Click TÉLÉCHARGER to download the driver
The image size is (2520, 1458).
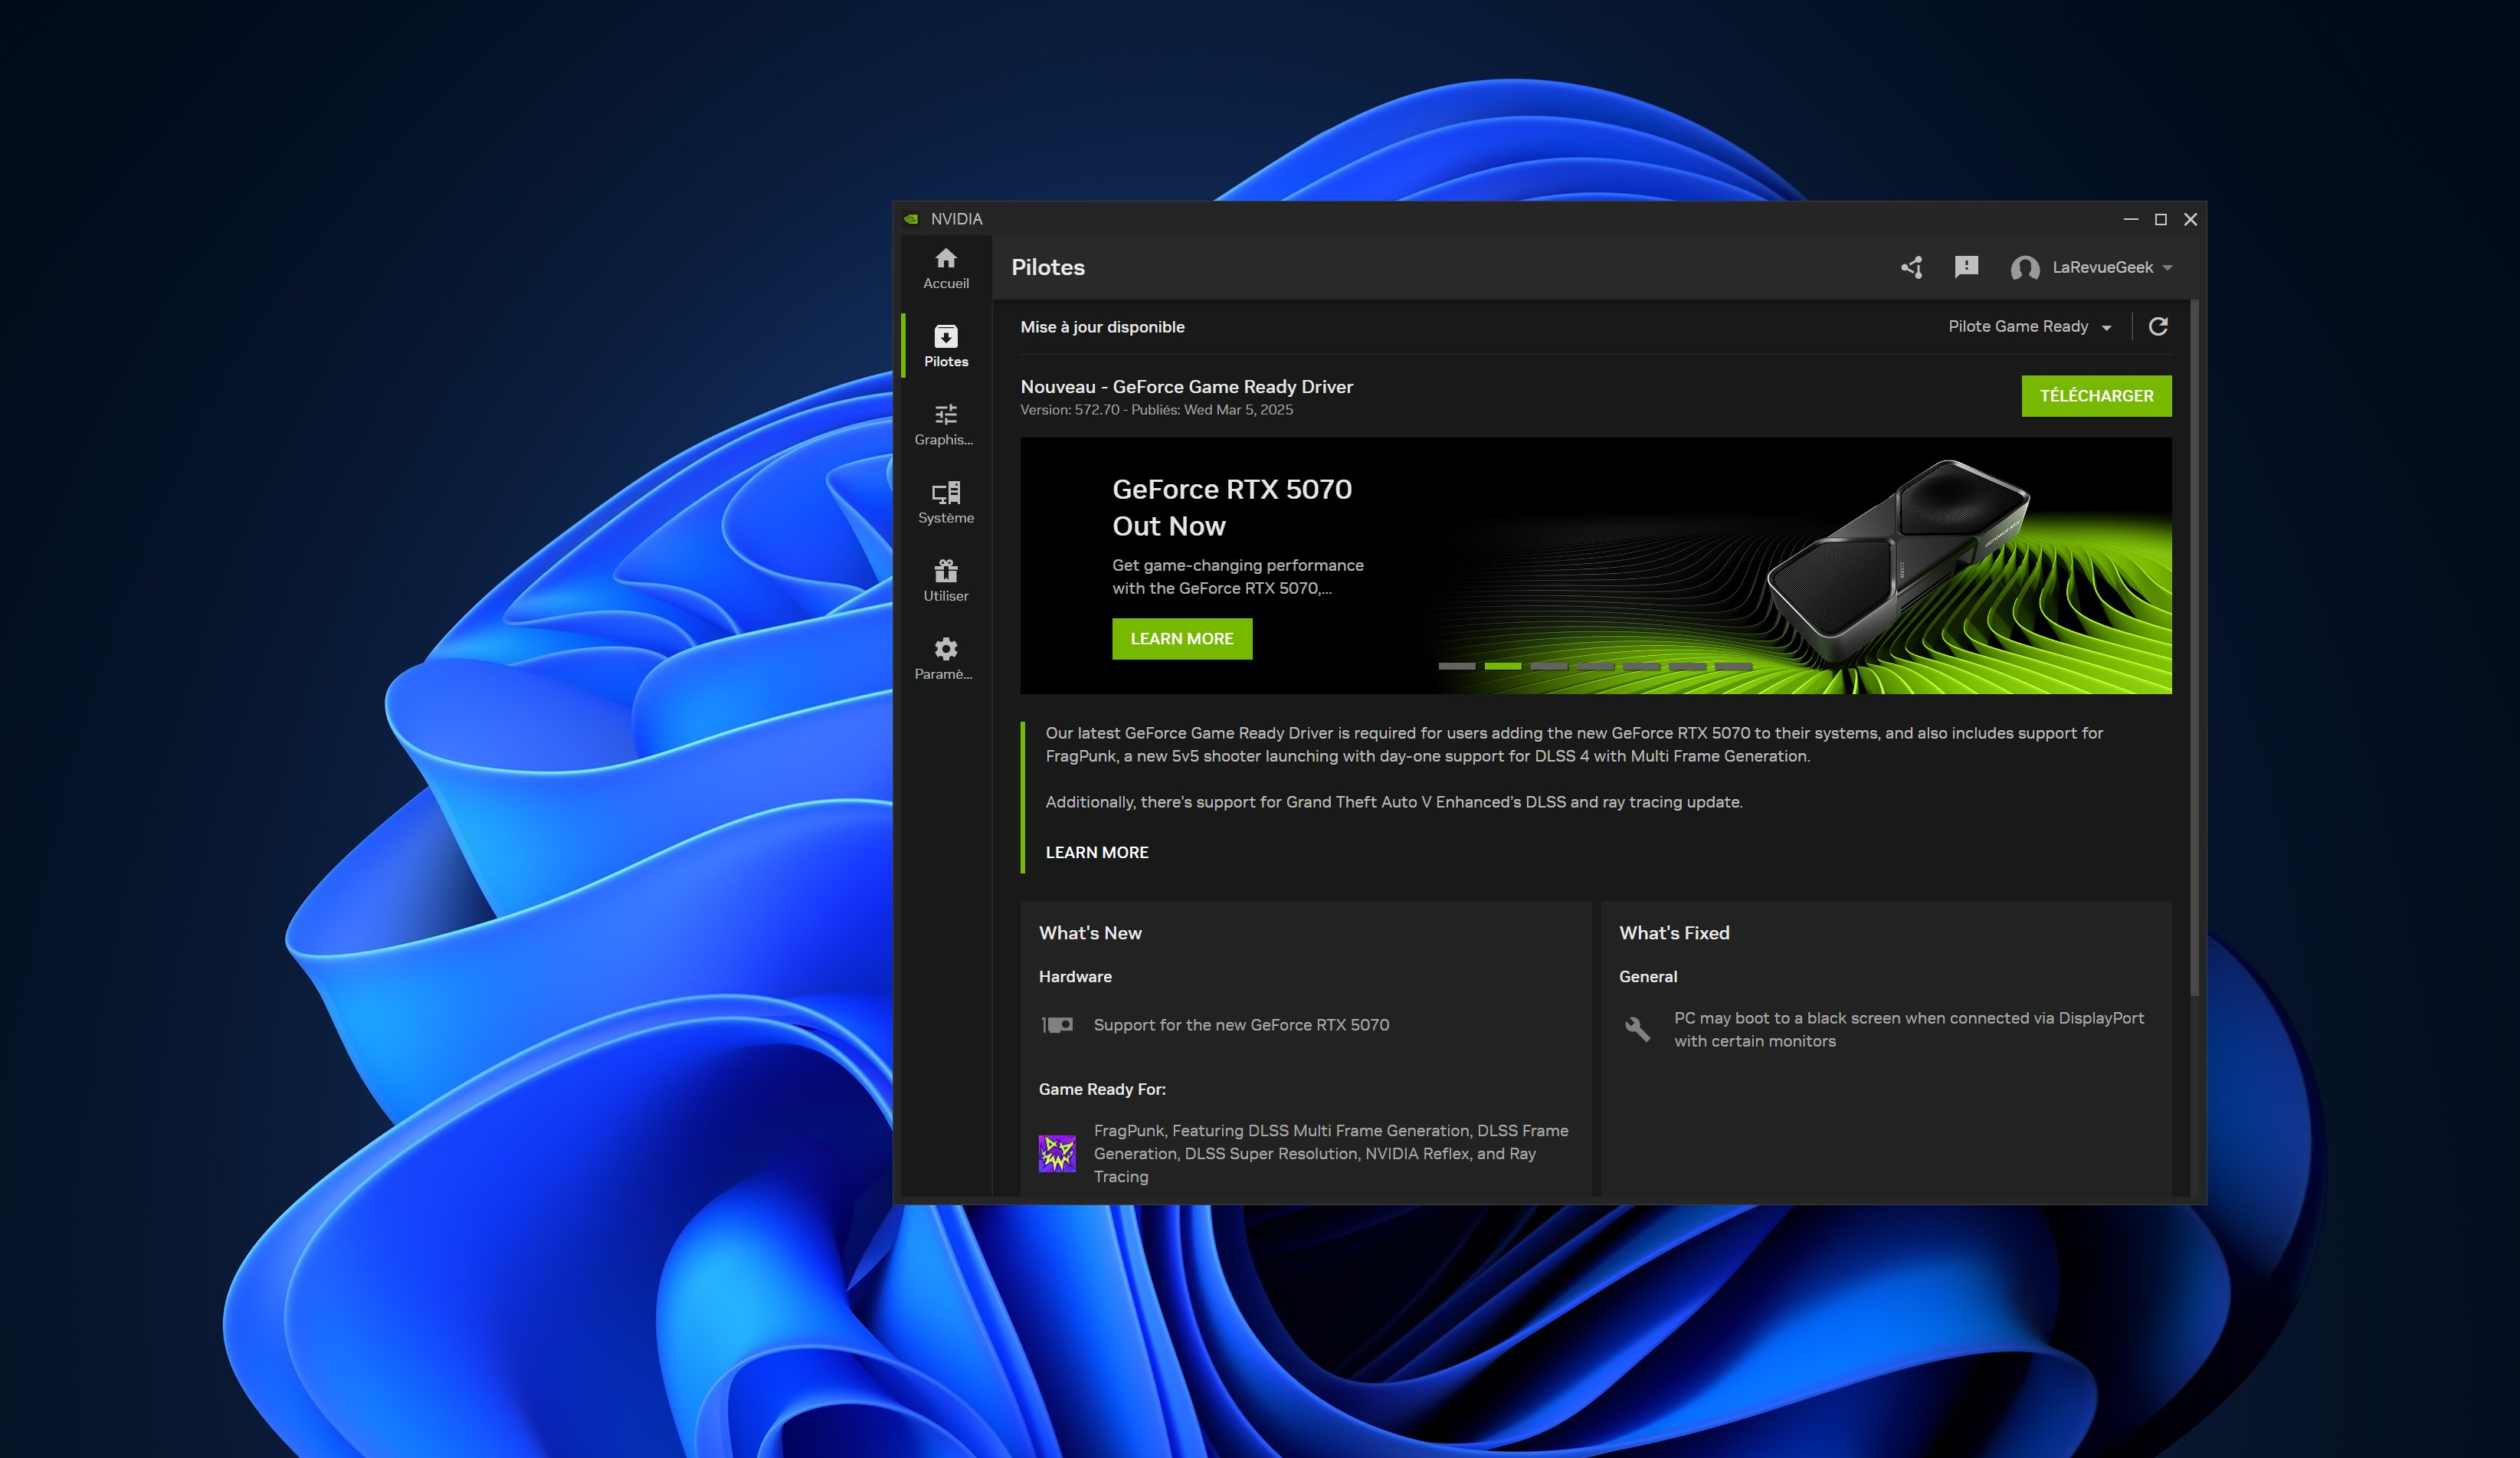point(2096,396)
